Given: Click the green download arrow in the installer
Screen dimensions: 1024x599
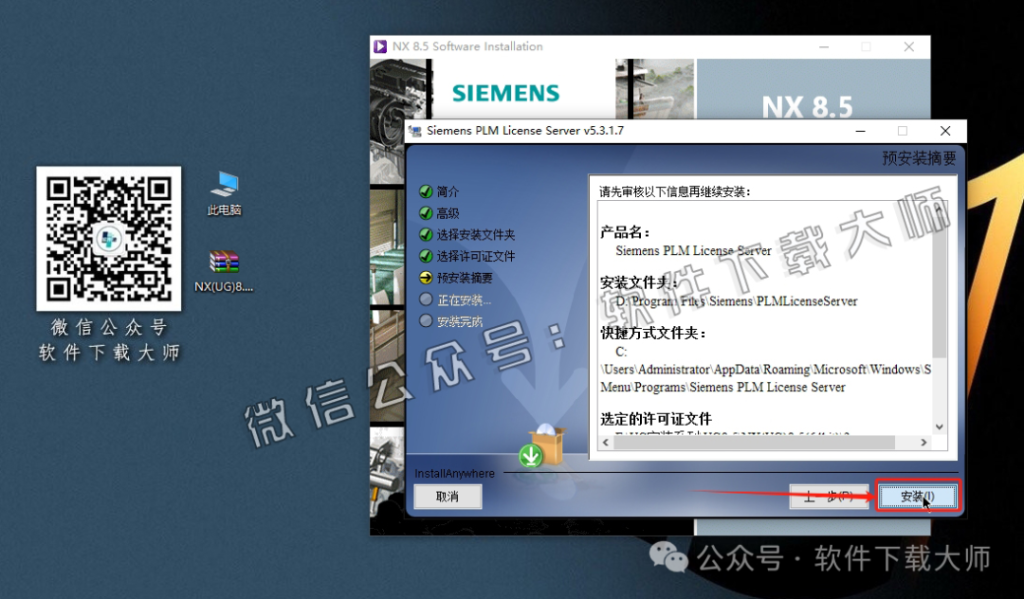Looking at the screenshot, I should click(x=532, y=455).
